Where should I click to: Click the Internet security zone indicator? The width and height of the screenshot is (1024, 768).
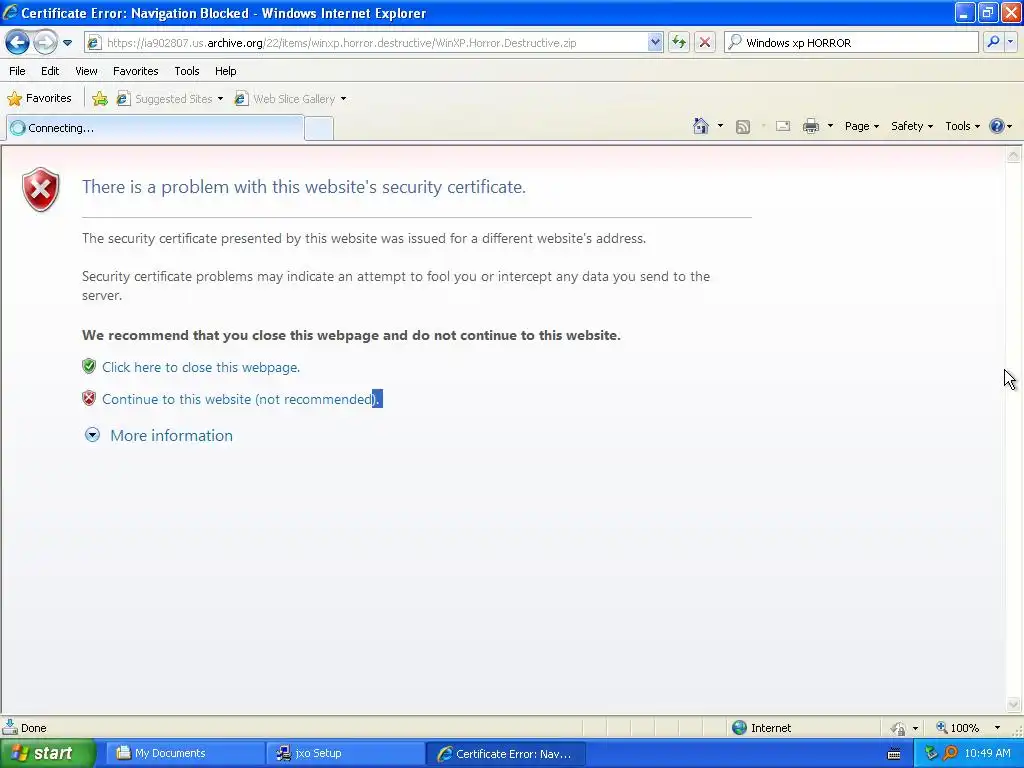(761, 728)
